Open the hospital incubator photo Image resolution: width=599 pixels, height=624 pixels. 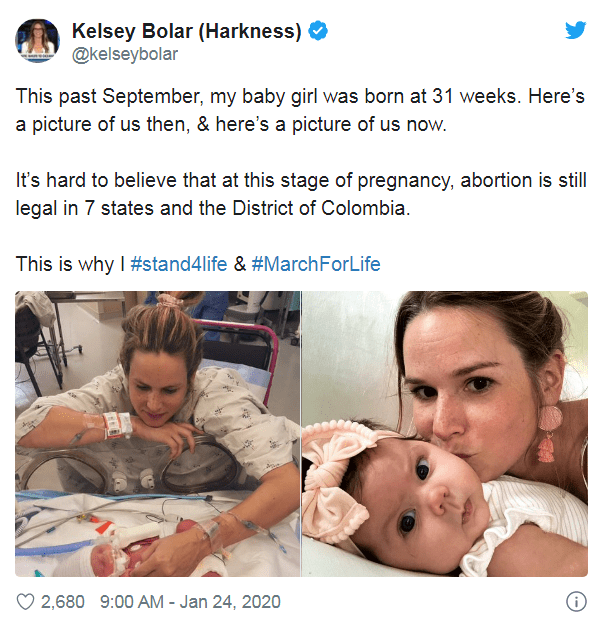pyautogui.click(x=158, y=434)
